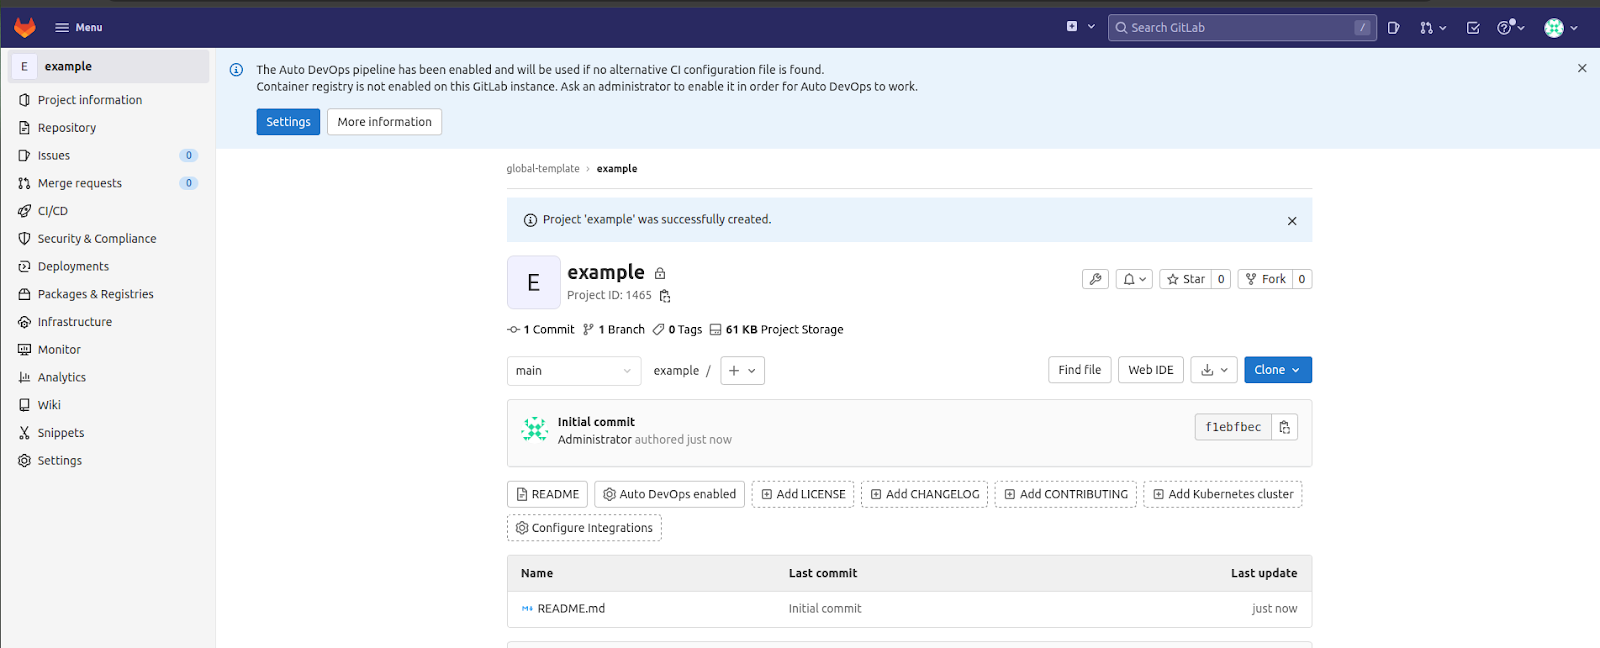Expand the Clone dropdown
This screenshot has width=1600, height=648.
tap(1278, 370)
